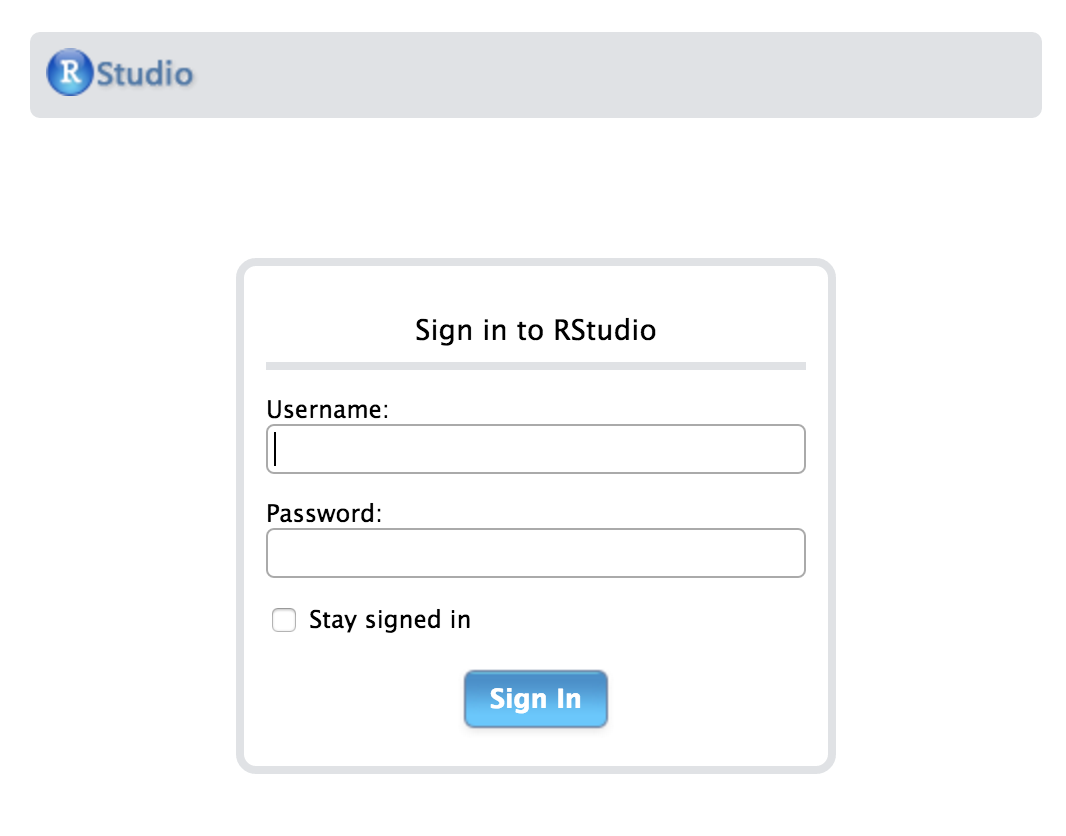Click the "Stay signed in" label text
The width and height of the screenshot is (1066, 836).
coord(389,620)
